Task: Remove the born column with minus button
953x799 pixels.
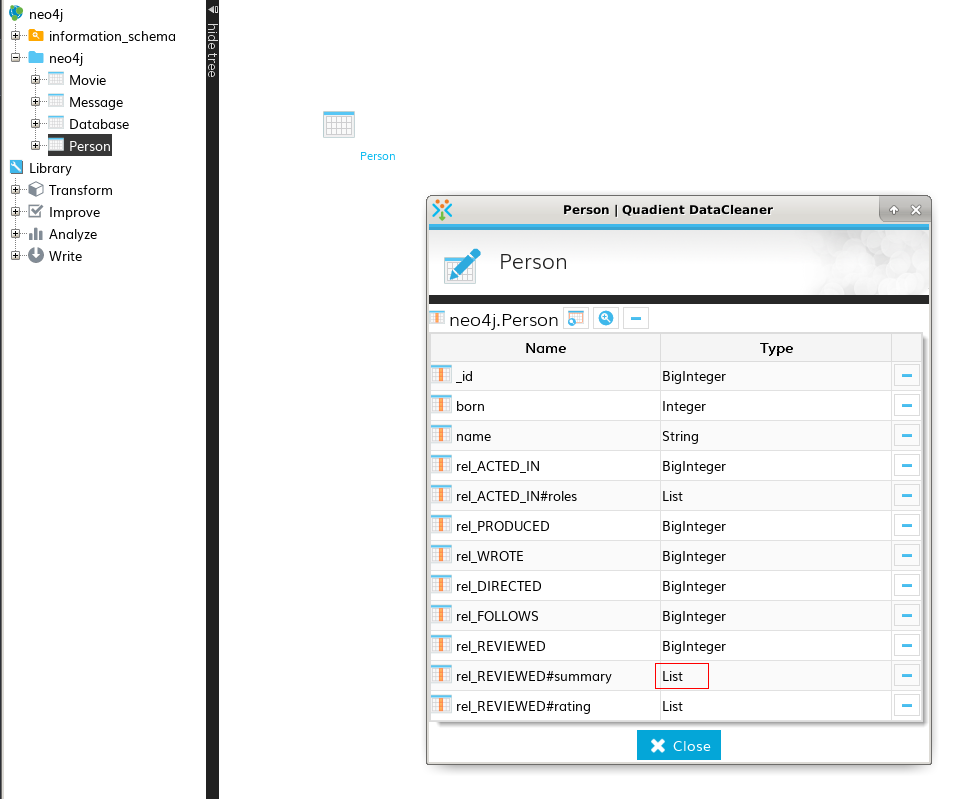Action: (907, 405)
